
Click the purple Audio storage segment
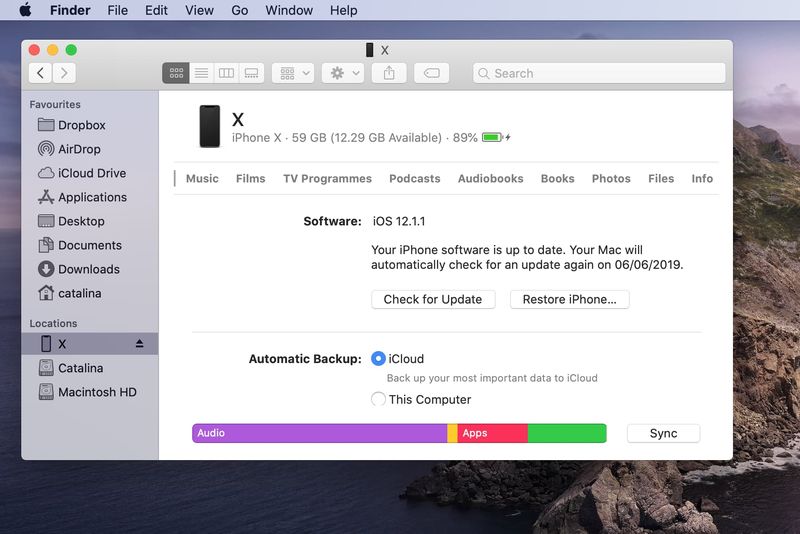319,433
